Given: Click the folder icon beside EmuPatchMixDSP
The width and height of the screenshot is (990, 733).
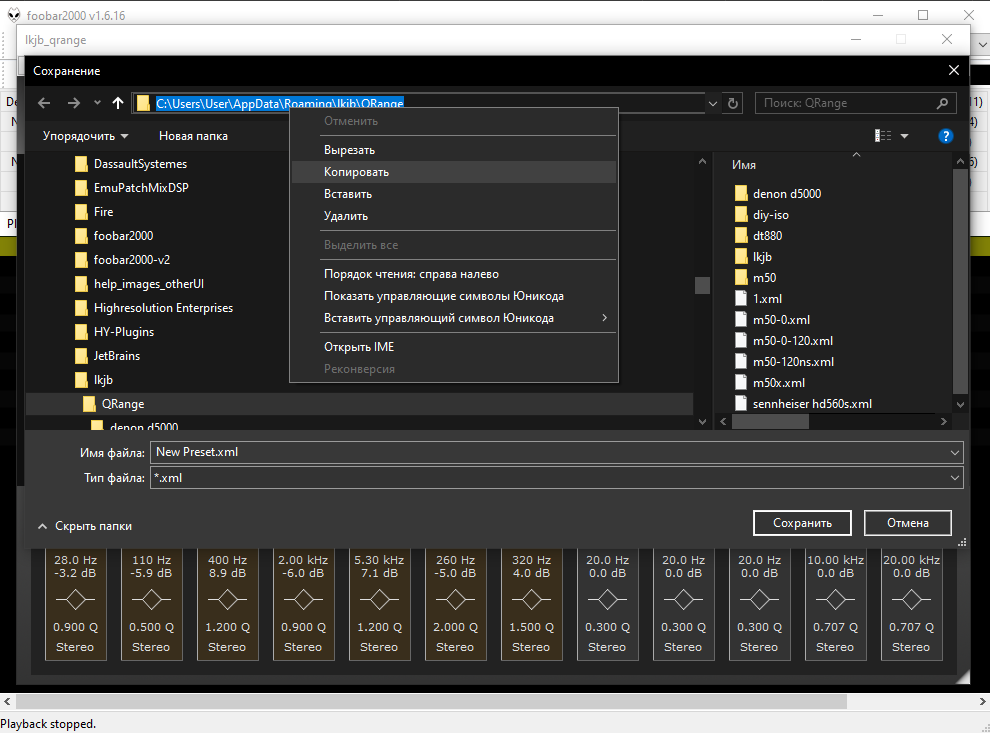Looking at the screenshot, I should pos(81,188).
